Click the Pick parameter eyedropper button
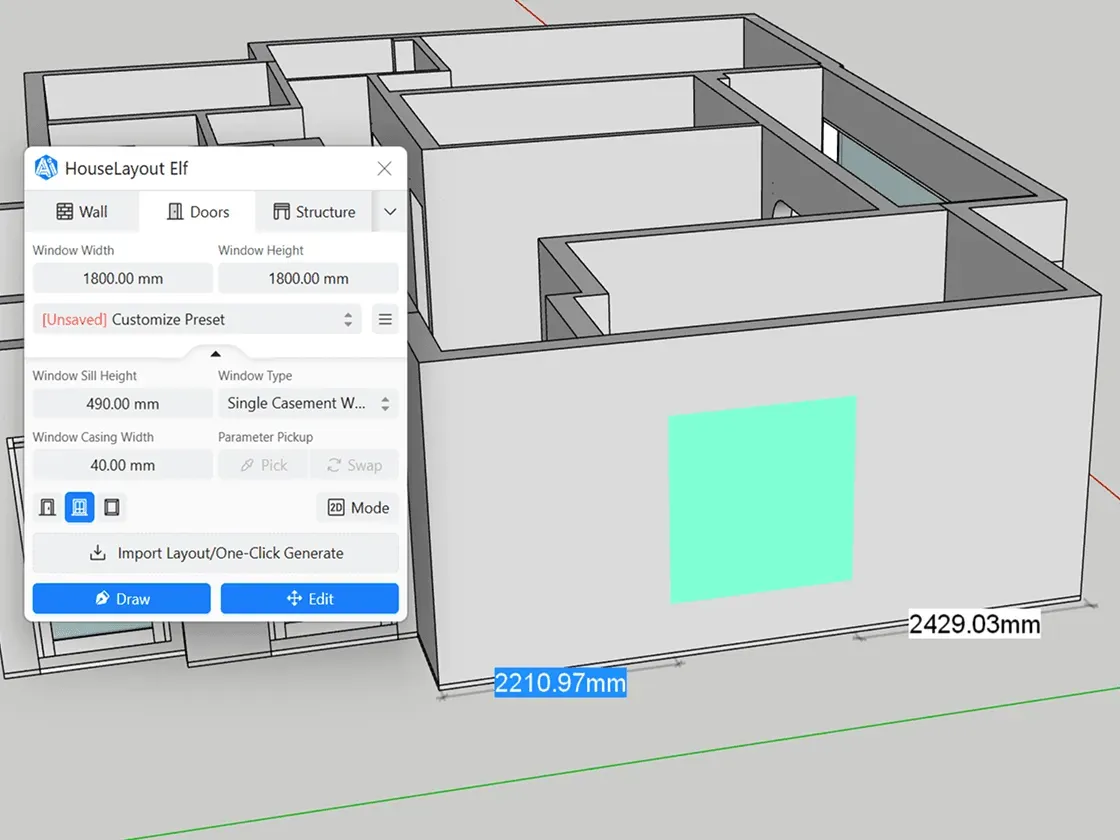 tap(262, 465)
